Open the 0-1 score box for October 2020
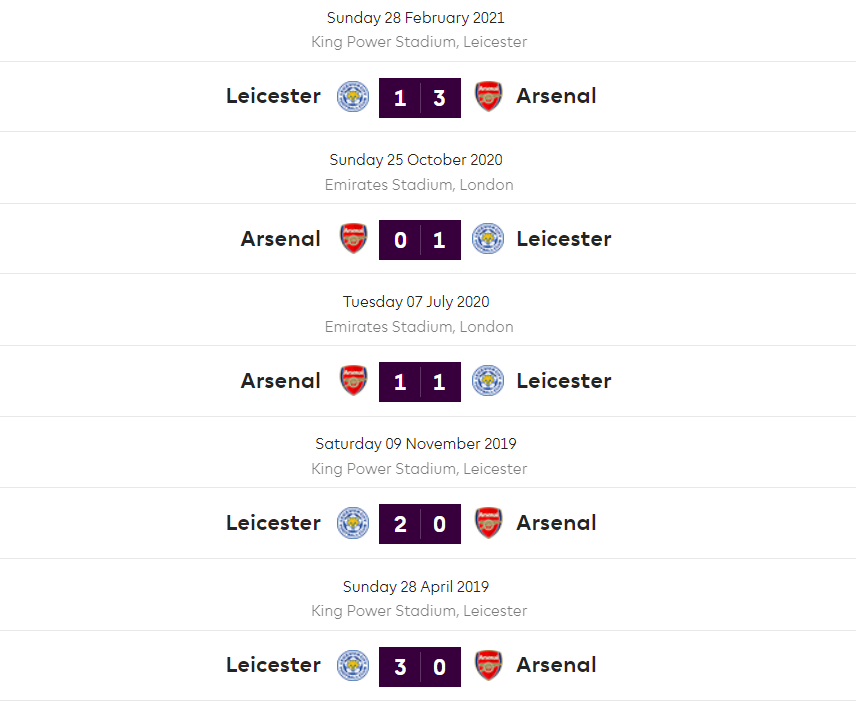The height and width of the screenshot is (702, 856). point(420,240)
